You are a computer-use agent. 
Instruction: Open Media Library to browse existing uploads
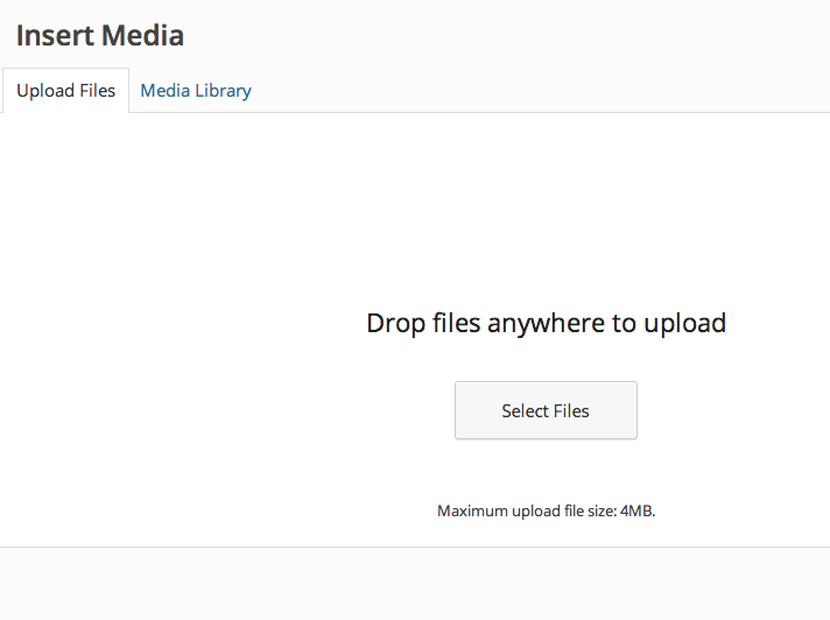pos(195,91)
